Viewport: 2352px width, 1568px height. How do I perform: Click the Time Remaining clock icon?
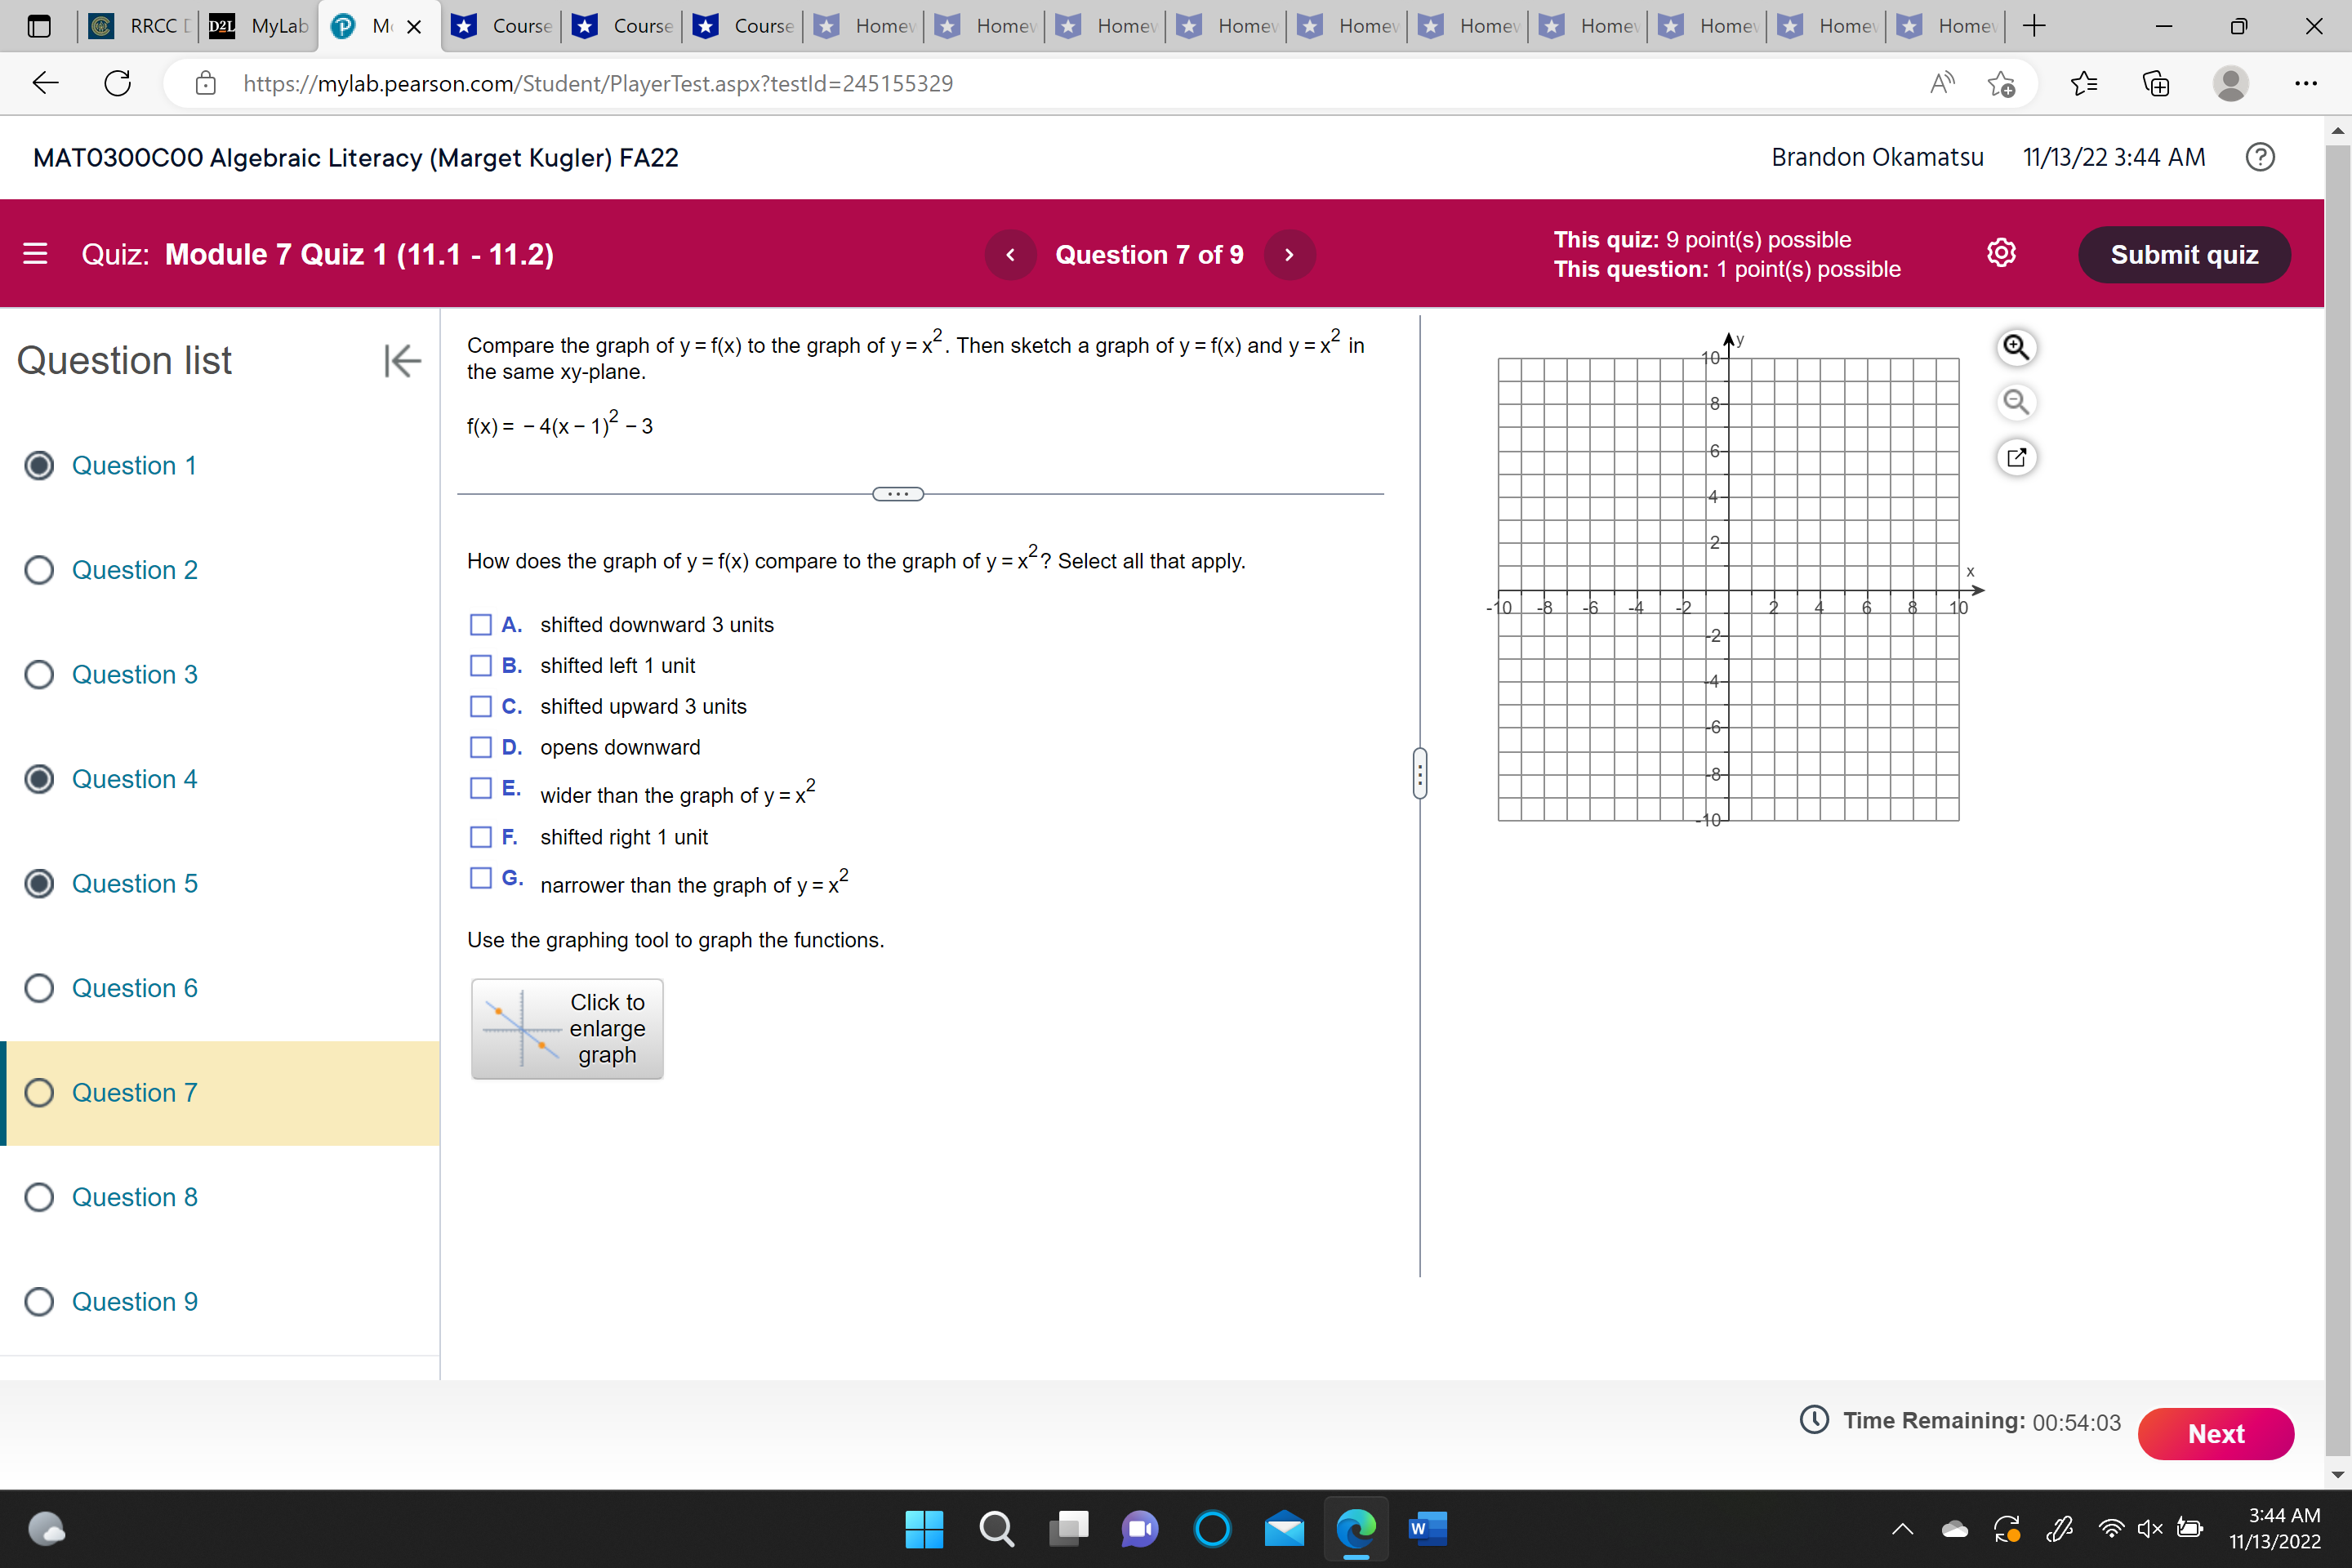tap(1813, 1420)
